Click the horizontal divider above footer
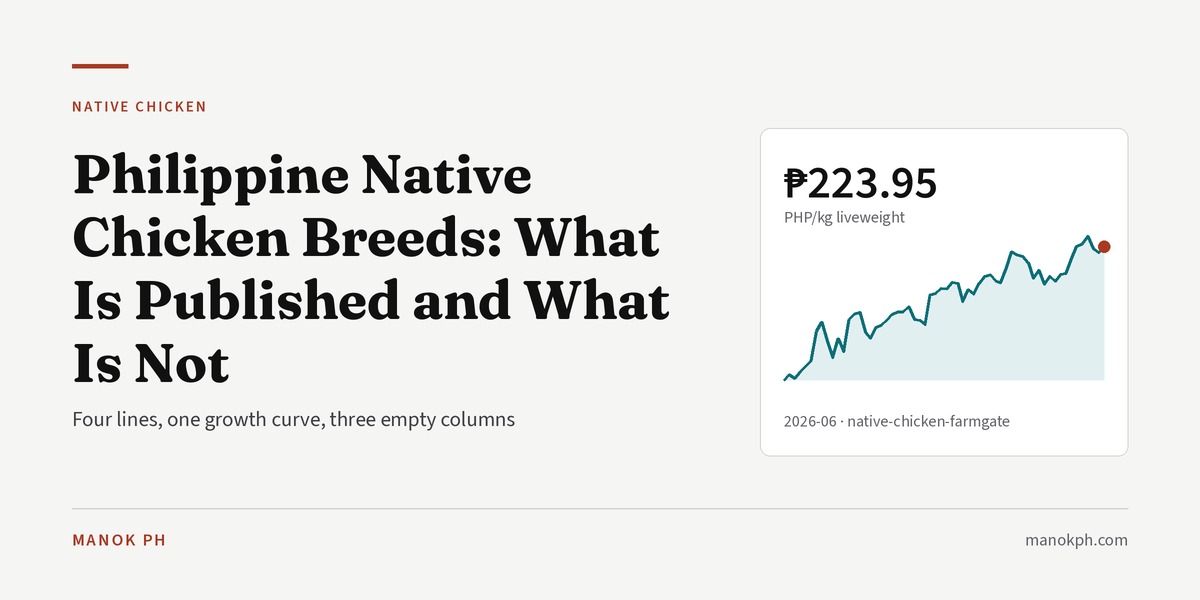Screen dimensions: 1200x600 tap(600, 509)
